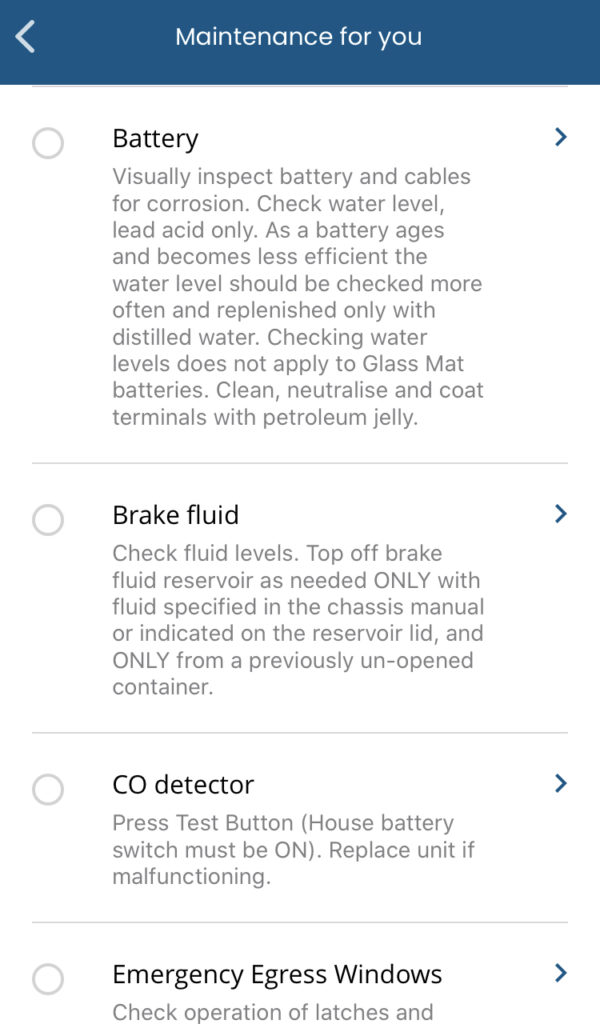The image size is (600, 1024).
Task: Expand the Brake fluid maintenance entry
Action: (x=560, y=514)
